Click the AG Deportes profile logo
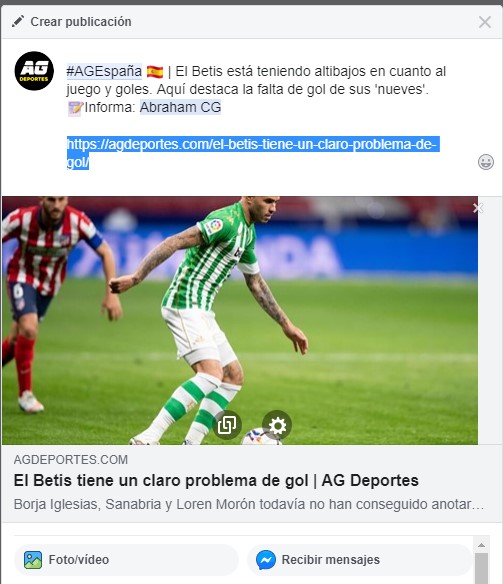 (34, 71)
